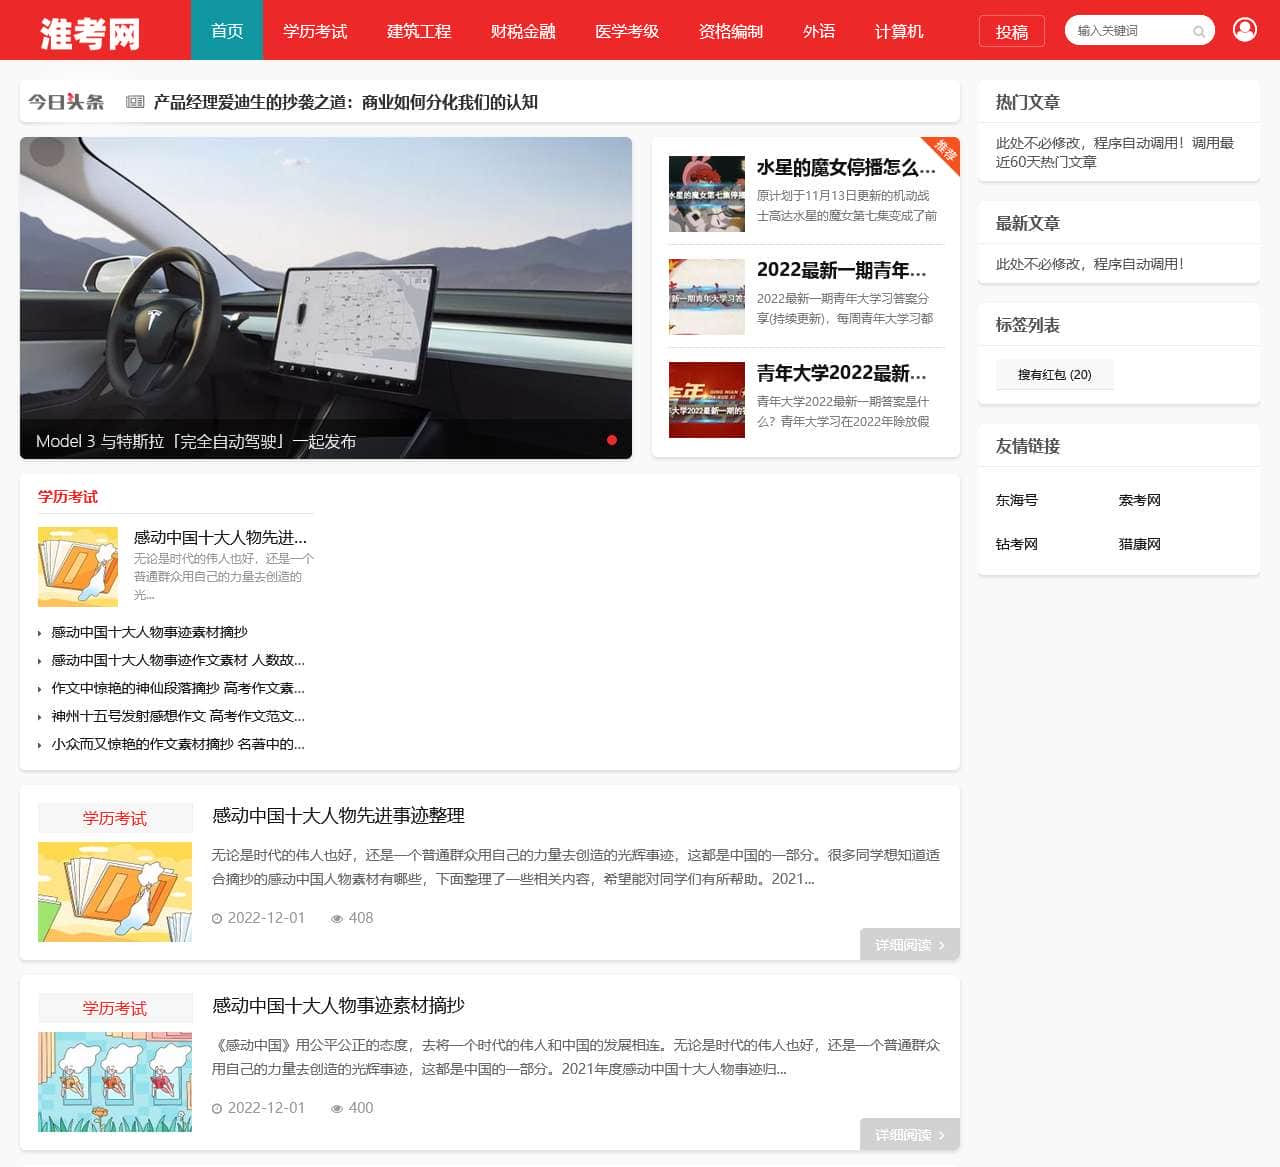This screenshot has width=1280, height=1167.
Task: Open the headline 产品经理爱迪生的抄袭之道 article
Action: (346, 102)
